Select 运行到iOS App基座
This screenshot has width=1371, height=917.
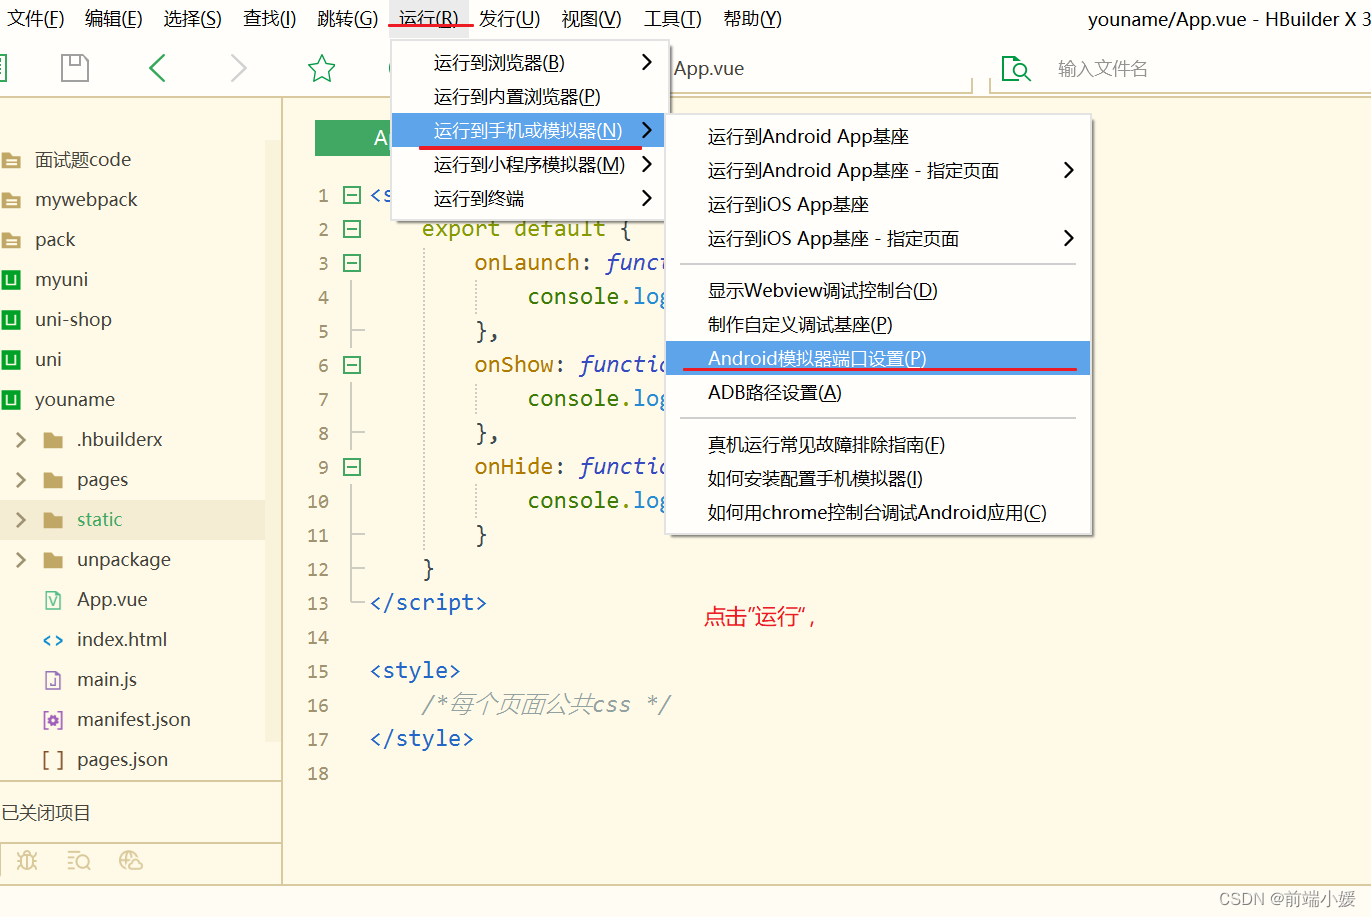point(879,205)
